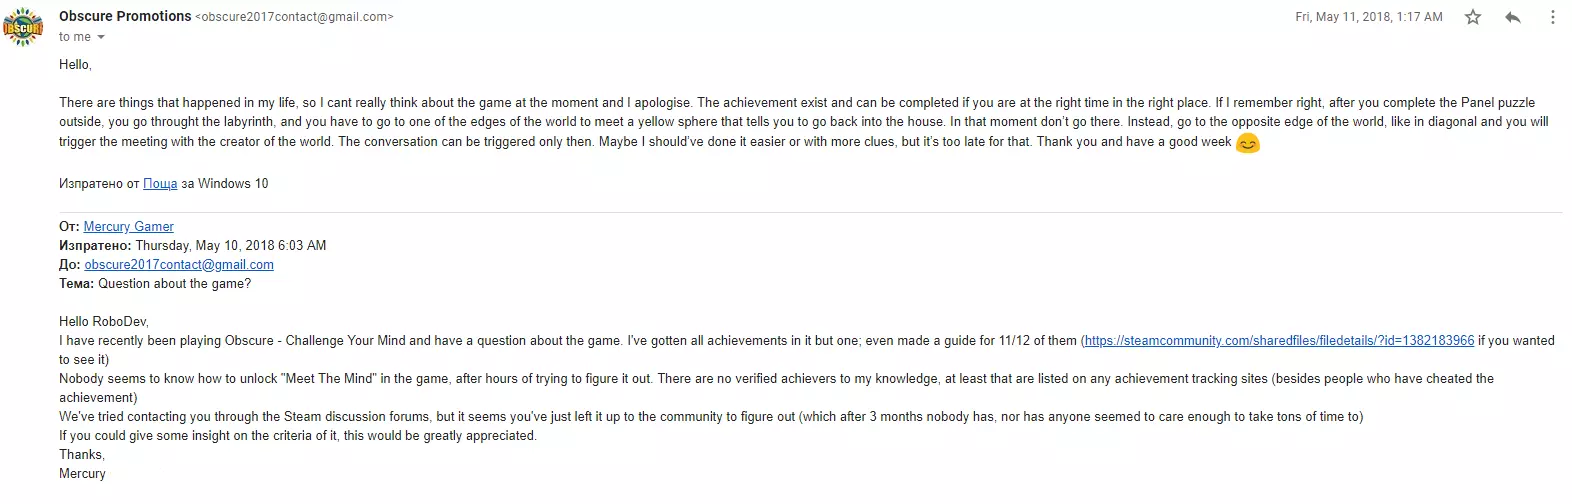Viewport: 1572px width, 504px height.
Task: Open the three-dot More options menu
Action: (1552, 17)
